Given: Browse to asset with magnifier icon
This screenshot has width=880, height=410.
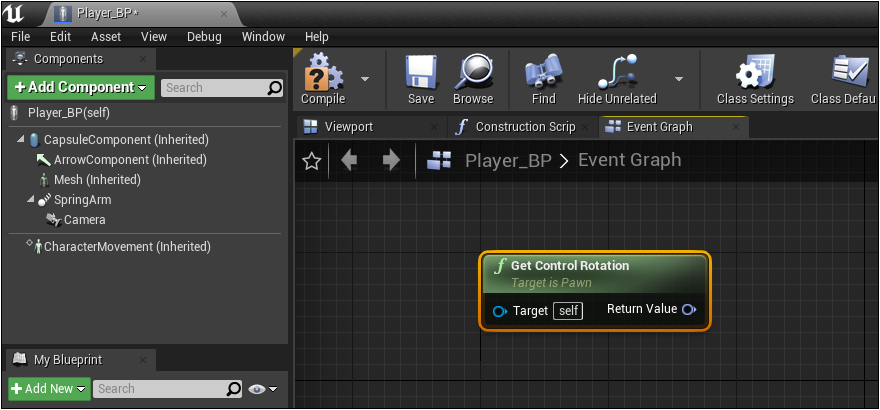Looking at the screenshot, I should click(x=473, y=80).
